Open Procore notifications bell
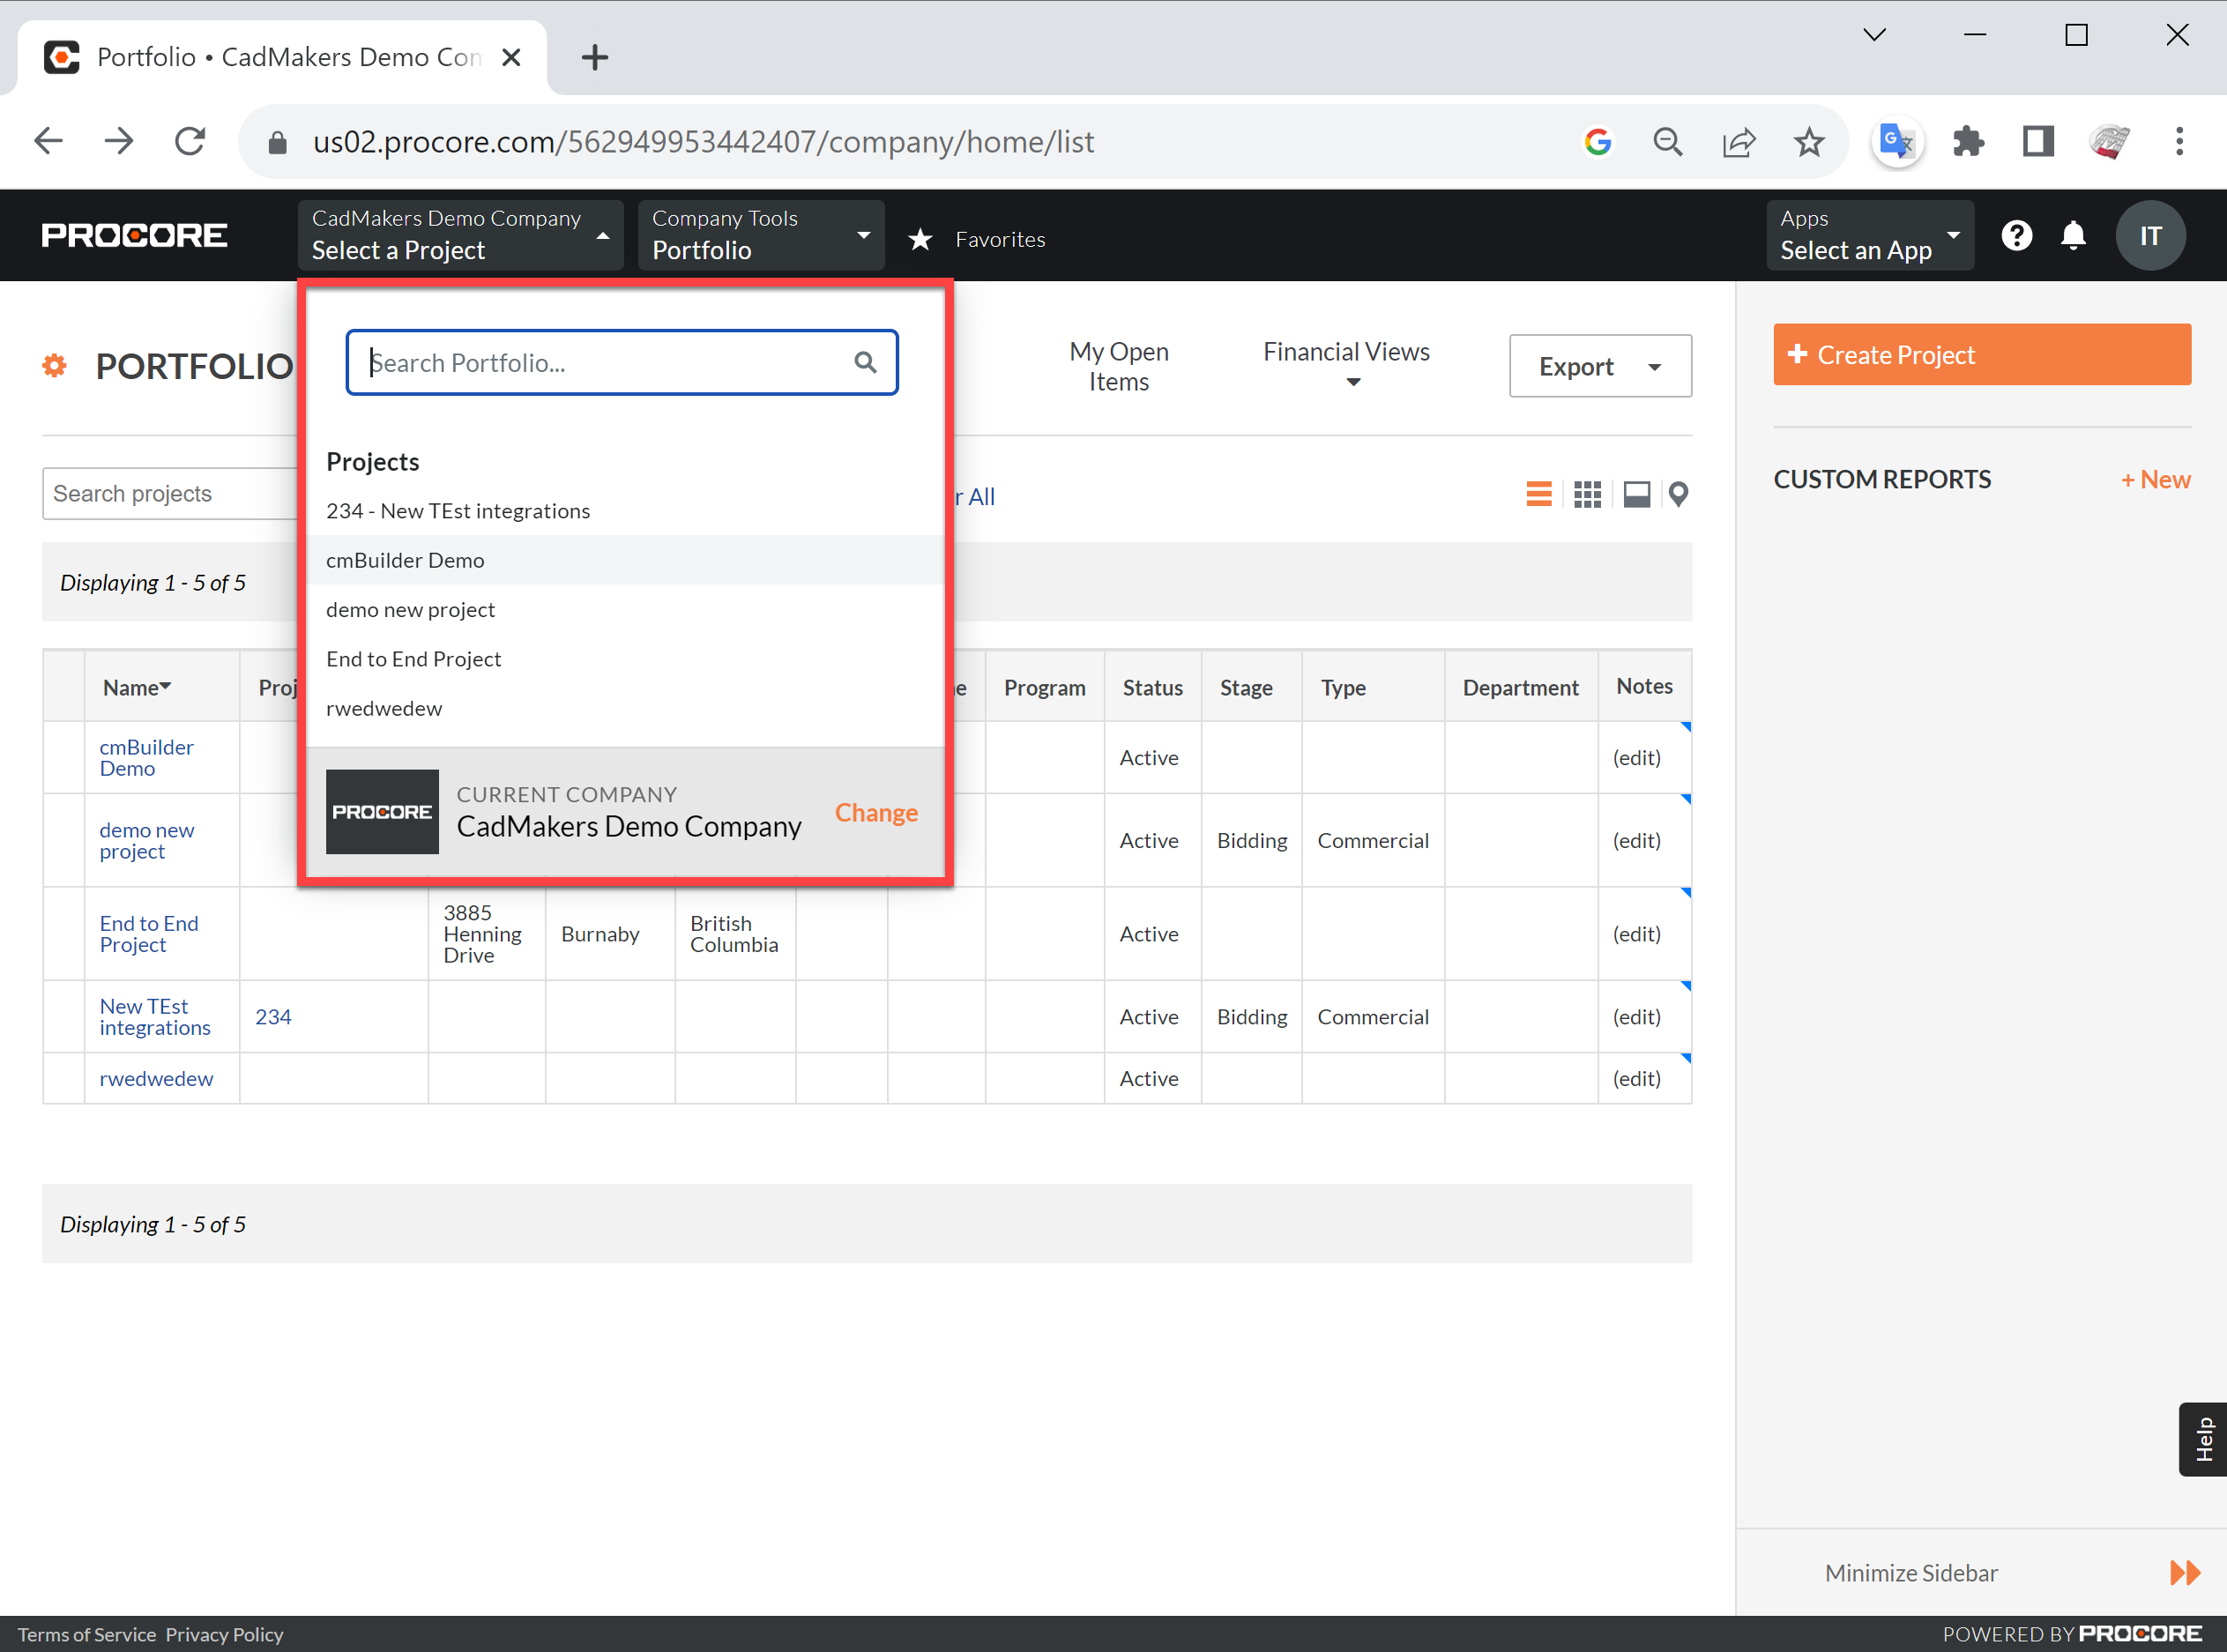The image size is (2227, 1652). 2072,235
